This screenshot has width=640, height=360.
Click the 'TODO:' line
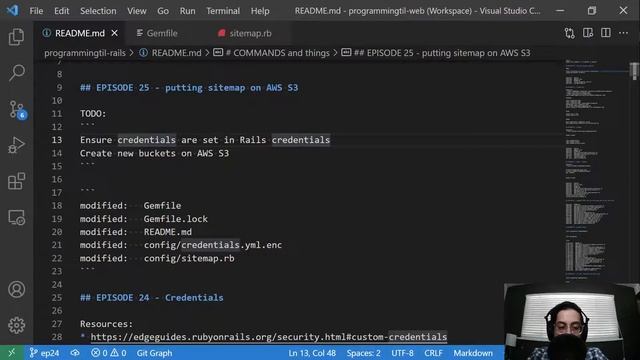(93, 114)
